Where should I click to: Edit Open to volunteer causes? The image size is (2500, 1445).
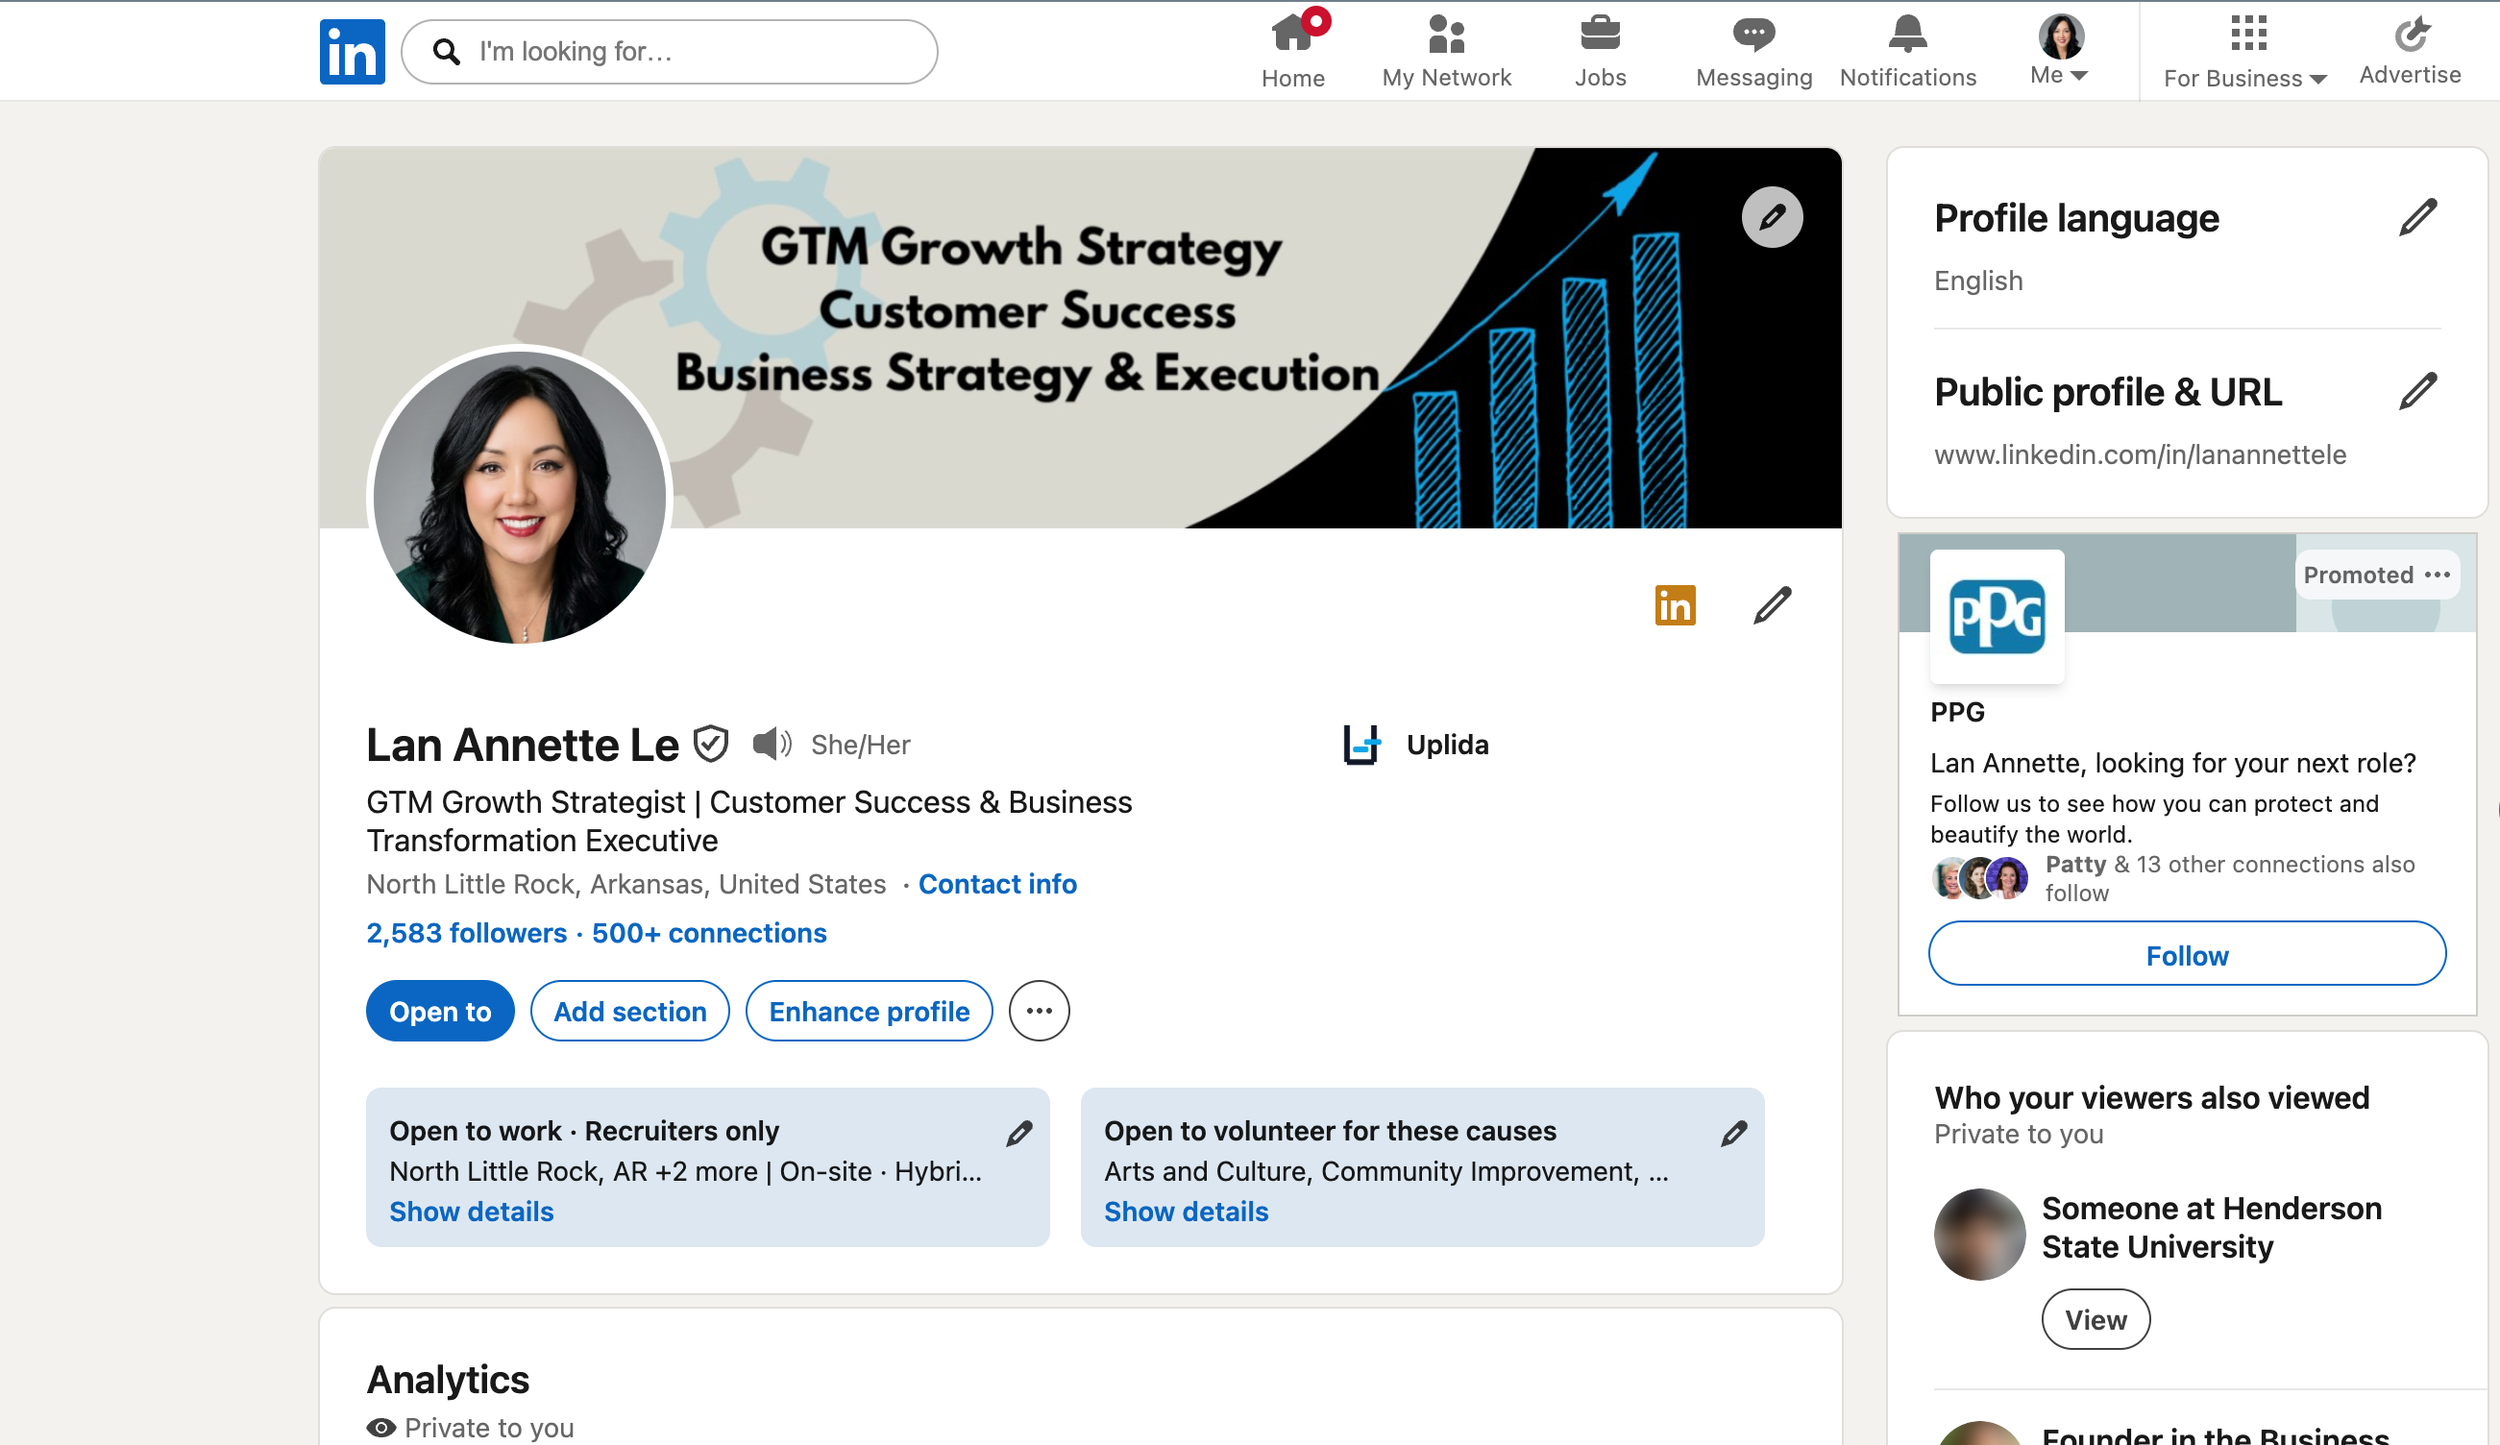point(1734,1133)
